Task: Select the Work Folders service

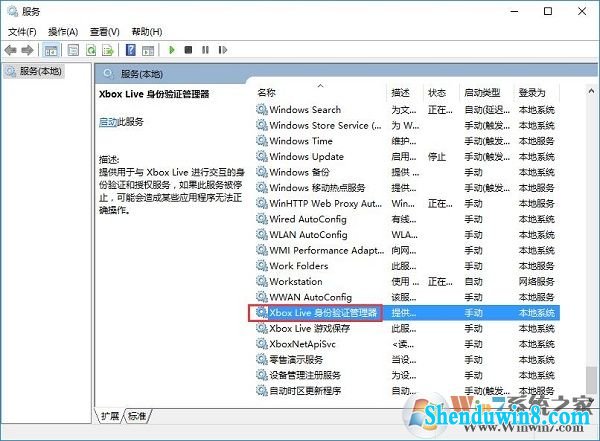Action: point(408,266)
